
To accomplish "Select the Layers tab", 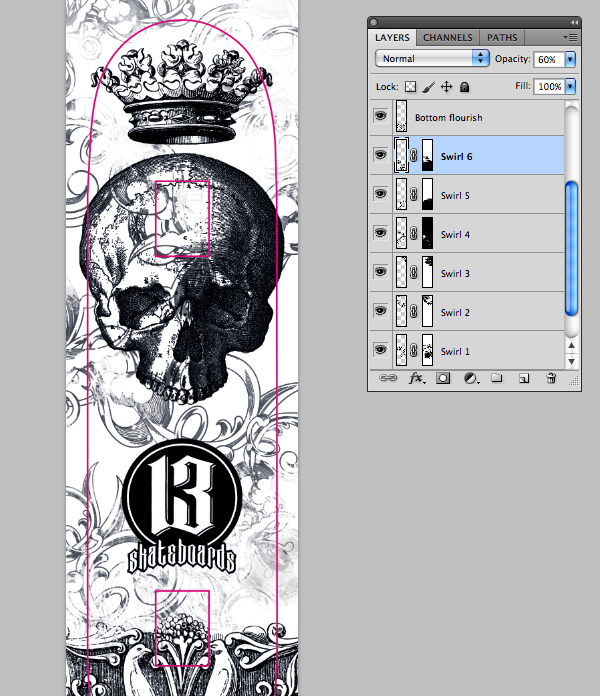I will point(392,38).
